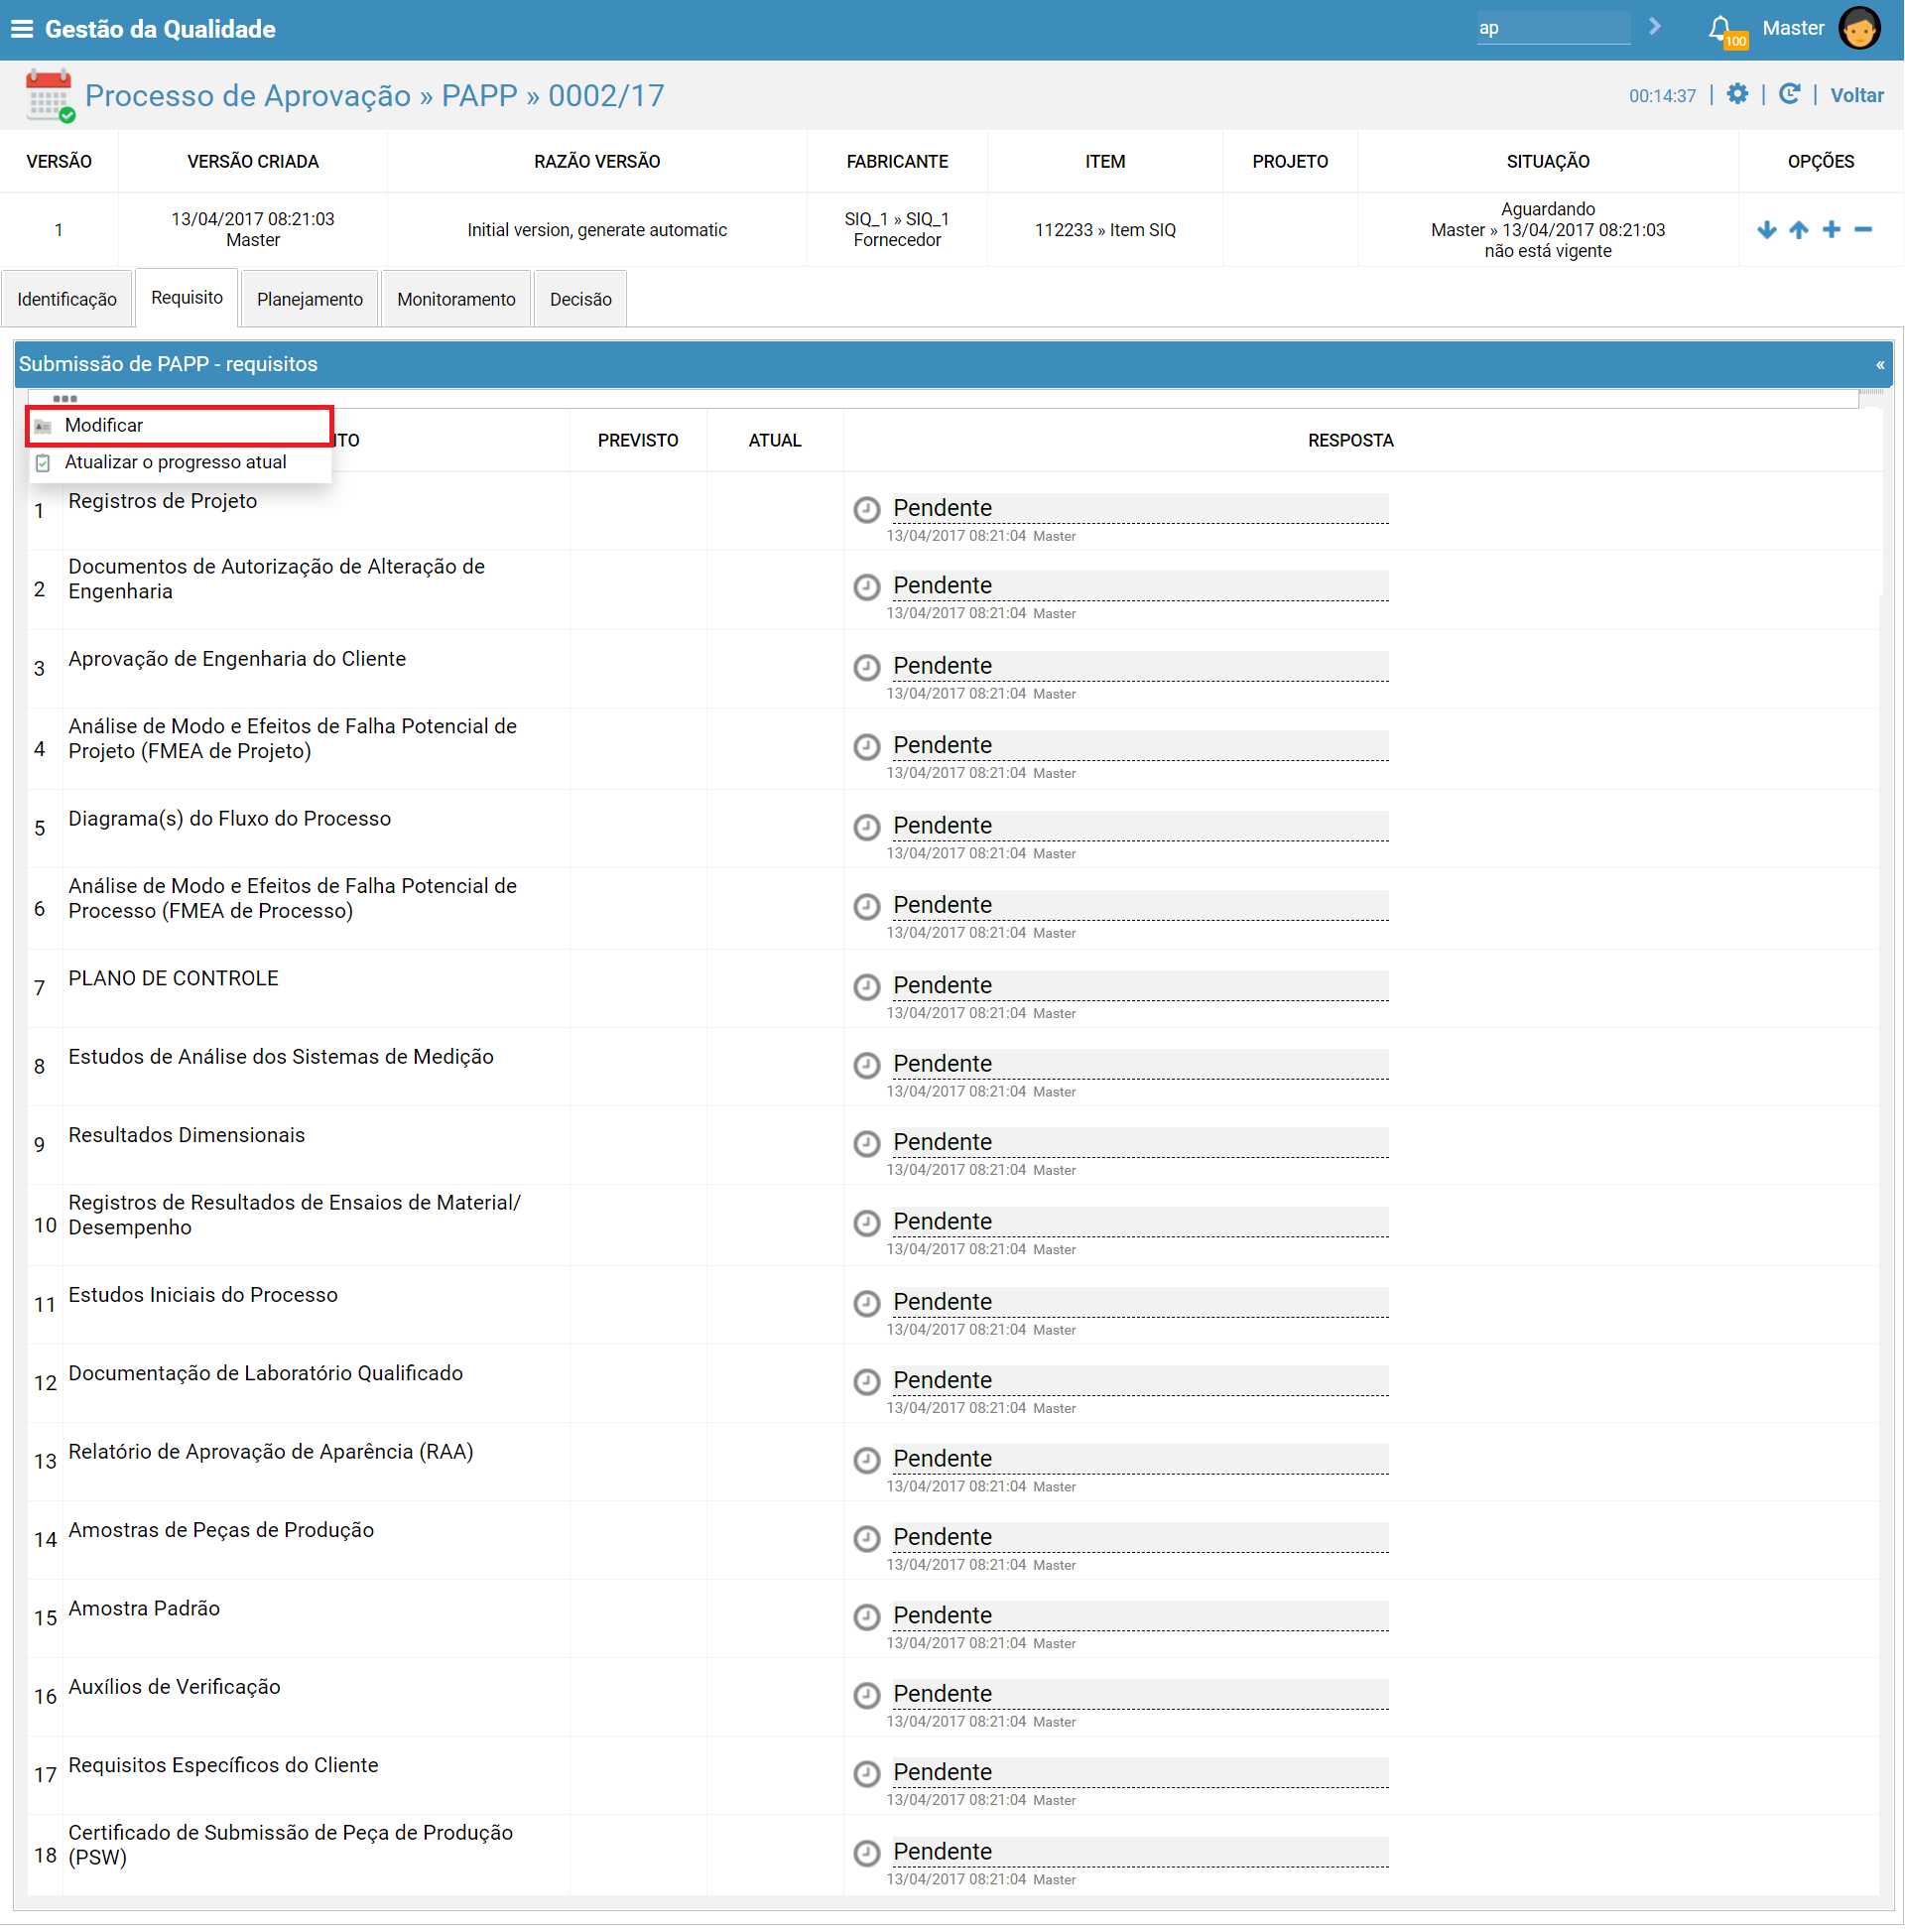The width and height of the screenshot is (1905, 1932).
Task: Click Processo de Aprovação in the breadcrumb title
Action: tap(248, 95)
